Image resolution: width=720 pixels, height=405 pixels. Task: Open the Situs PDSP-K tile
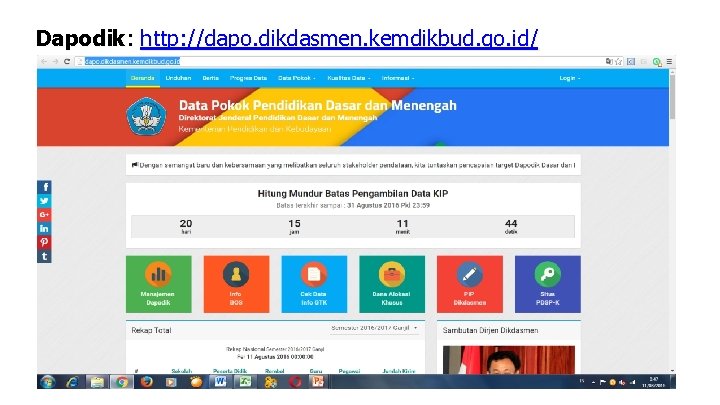coord(547,284)
